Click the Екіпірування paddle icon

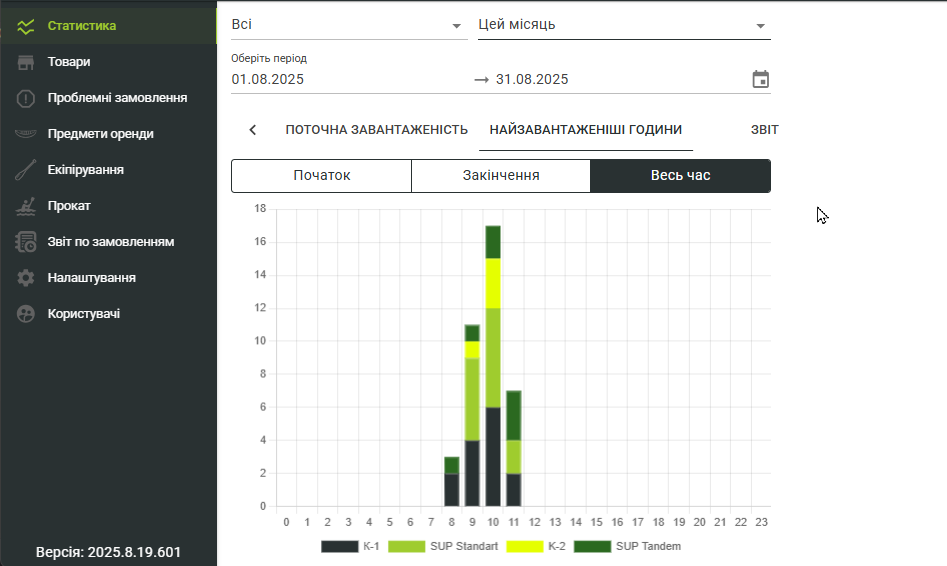(26, 170)
